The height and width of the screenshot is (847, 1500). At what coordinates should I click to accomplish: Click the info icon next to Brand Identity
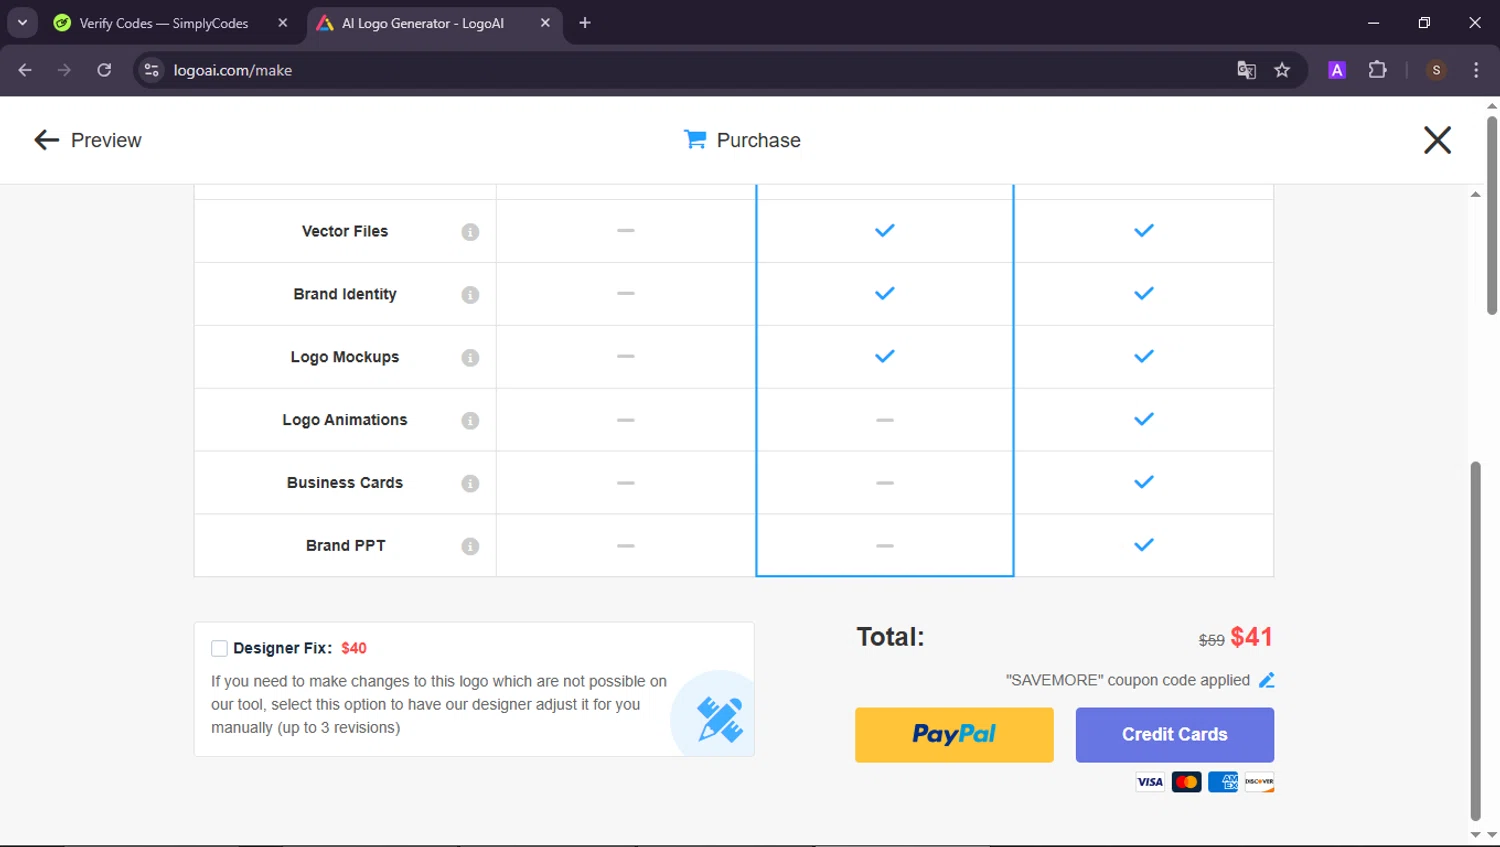click(x=470, y=295)
